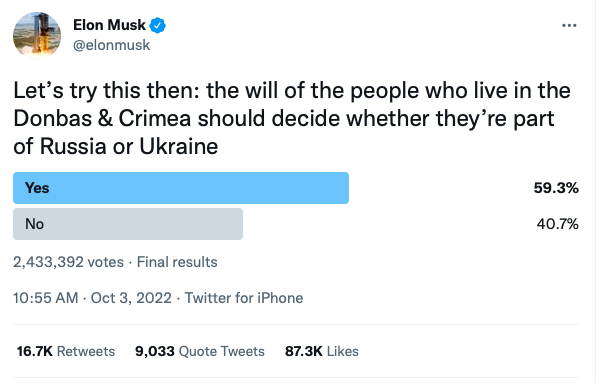Viewport: 601px width, 383px height.
Task: Select the Yes poll result bar
Action: (x=181, y=188)
